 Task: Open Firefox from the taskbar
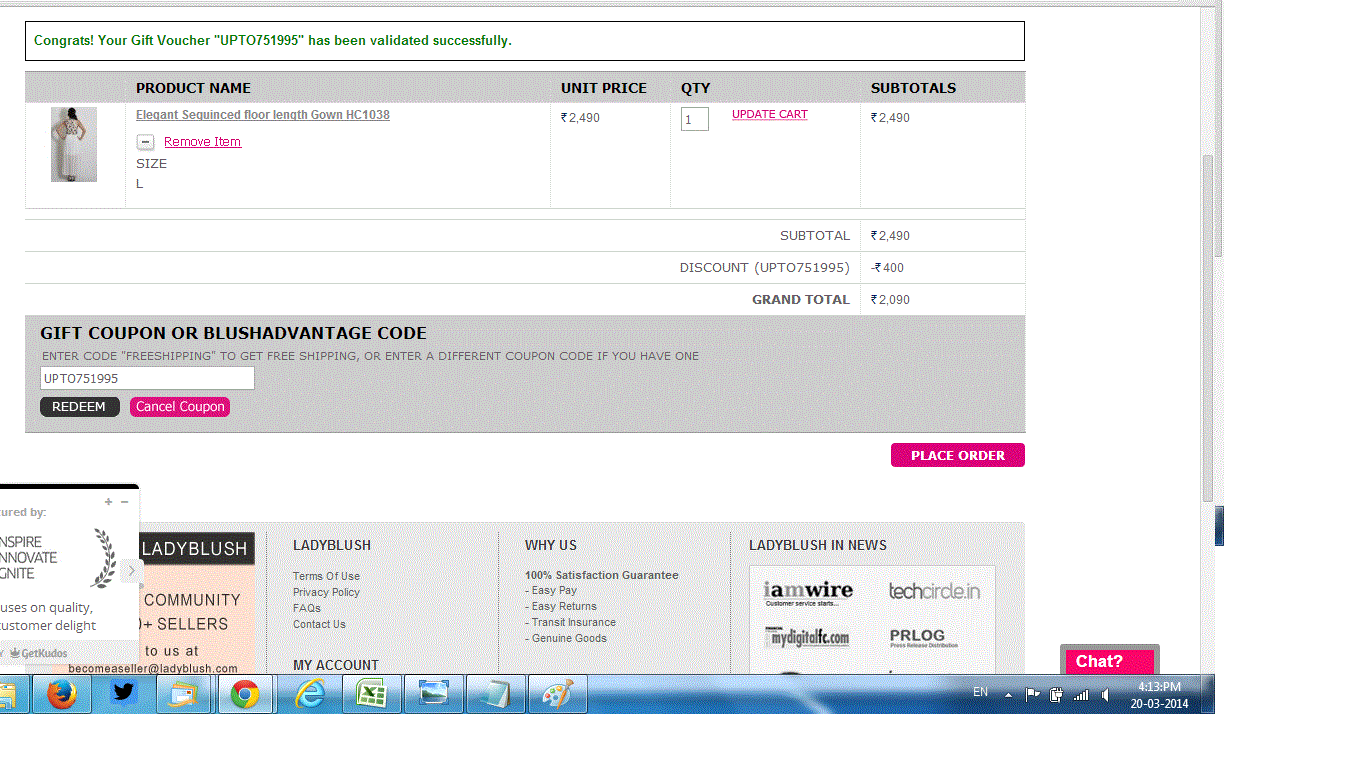(x=62, y=693)
